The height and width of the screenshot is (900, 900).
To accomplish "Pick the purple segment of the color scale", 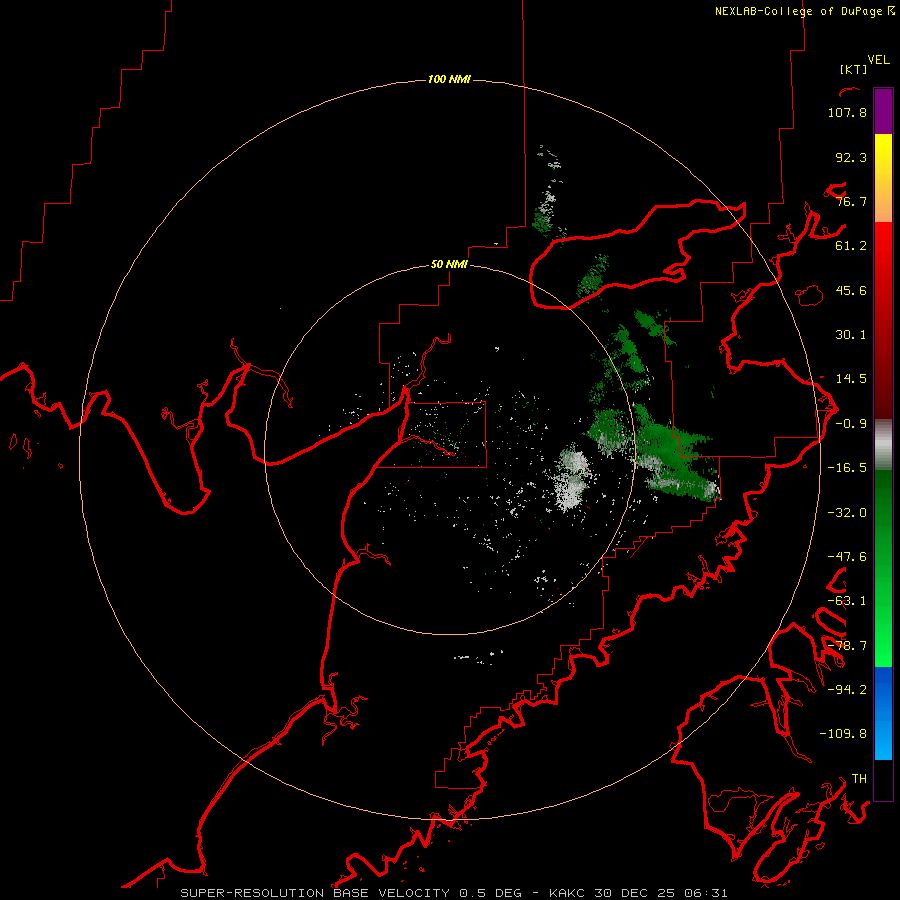I will [883, 111].
